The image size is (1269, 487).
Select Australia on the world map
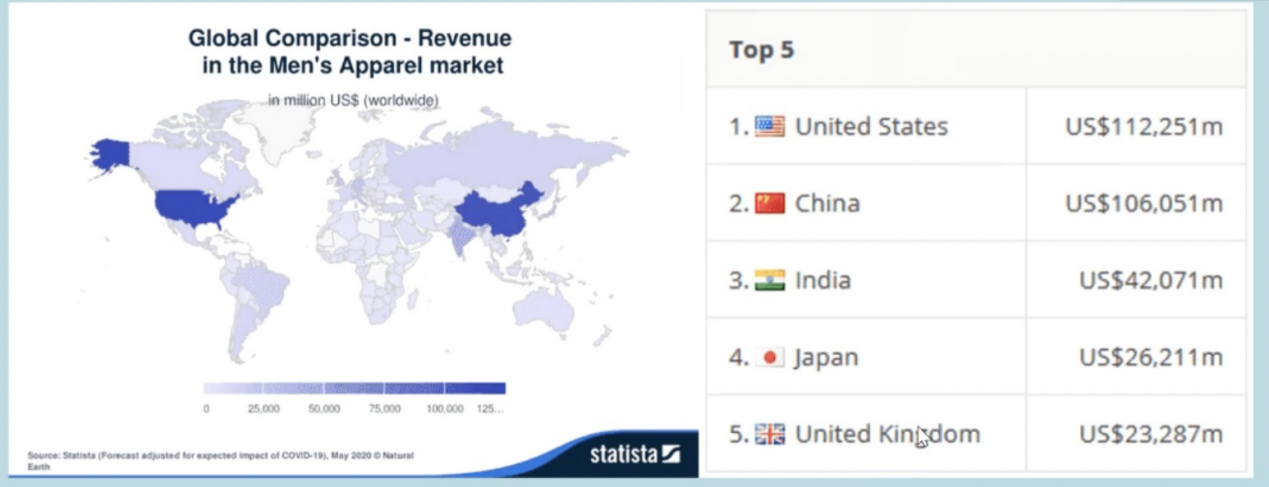[542, 311]
